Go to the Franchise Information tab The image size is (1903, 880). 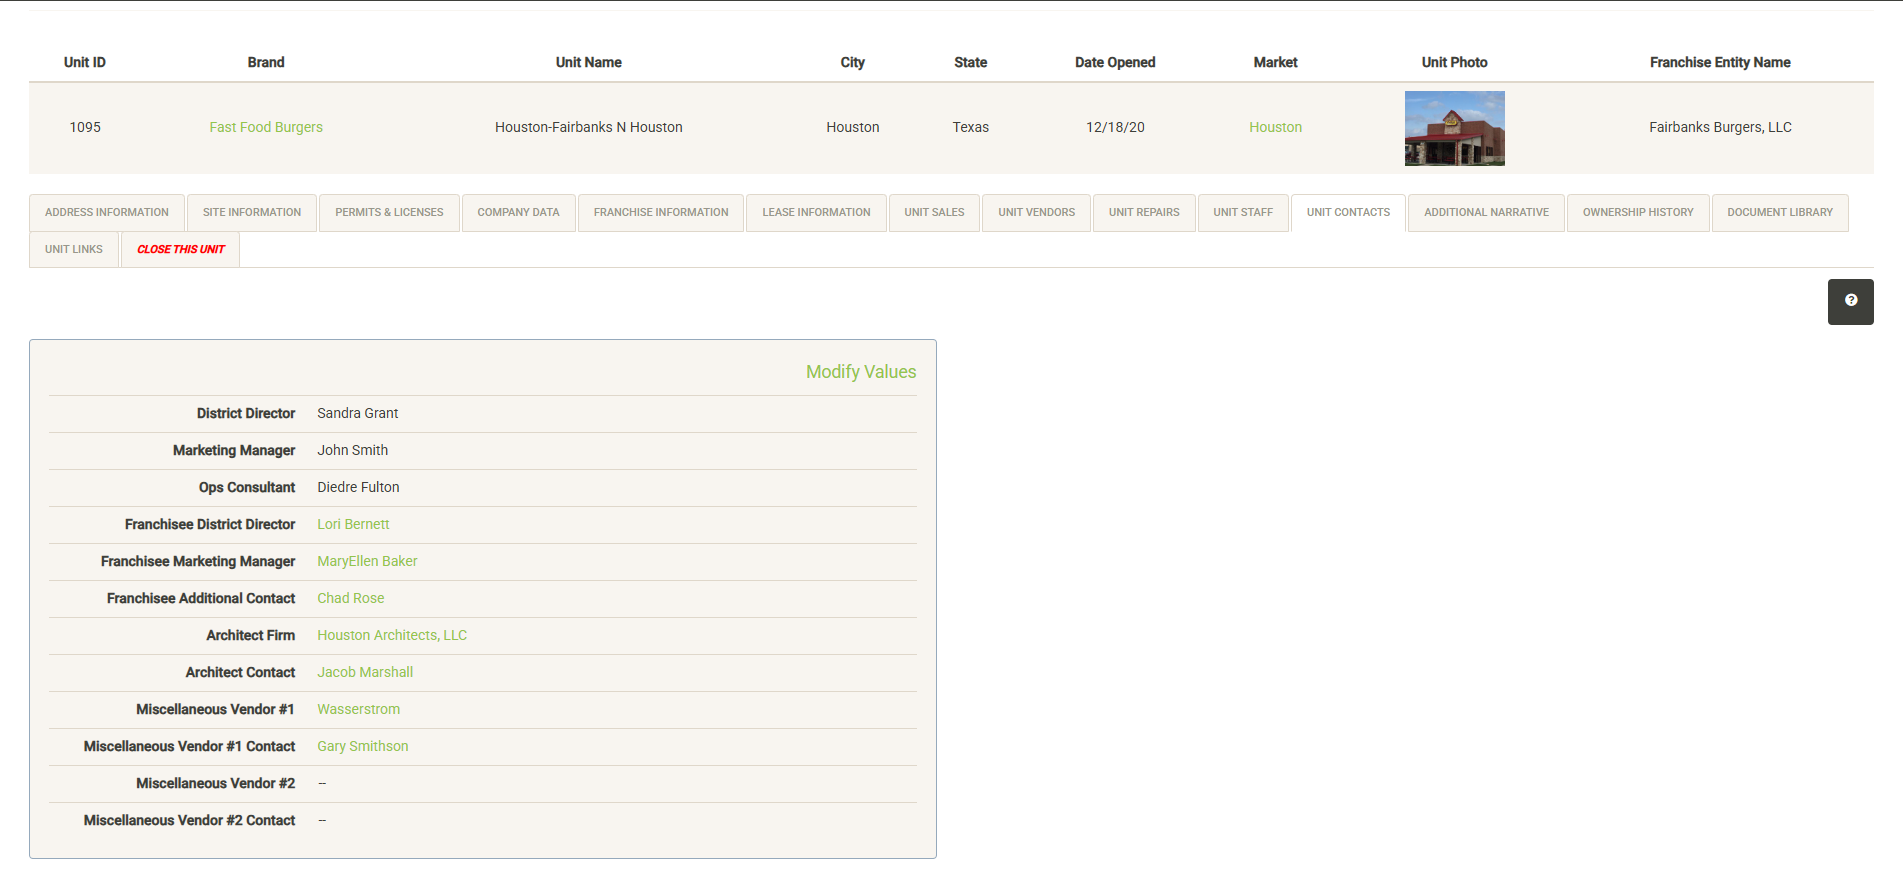(x=661, y=213)
